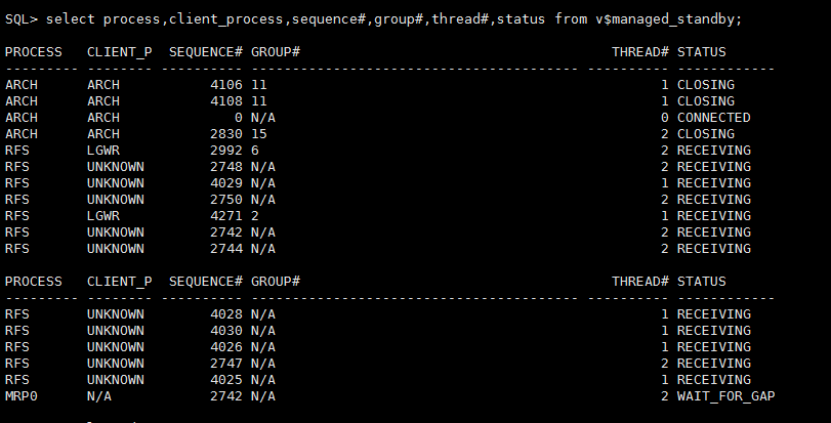Click the first SEQUENCE# column header
This screenshot has width=831, height=423.
[206, 52]
